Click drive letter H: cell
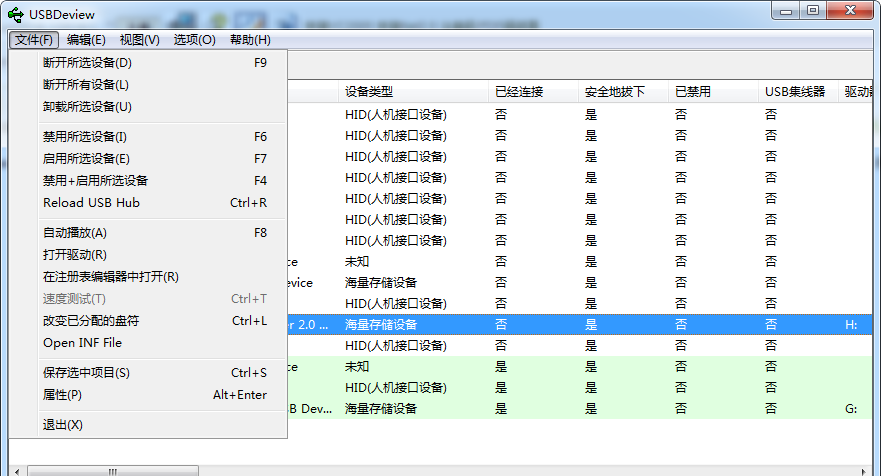The height and width of the screenshot is (476, 881). [x=851, y=325]
